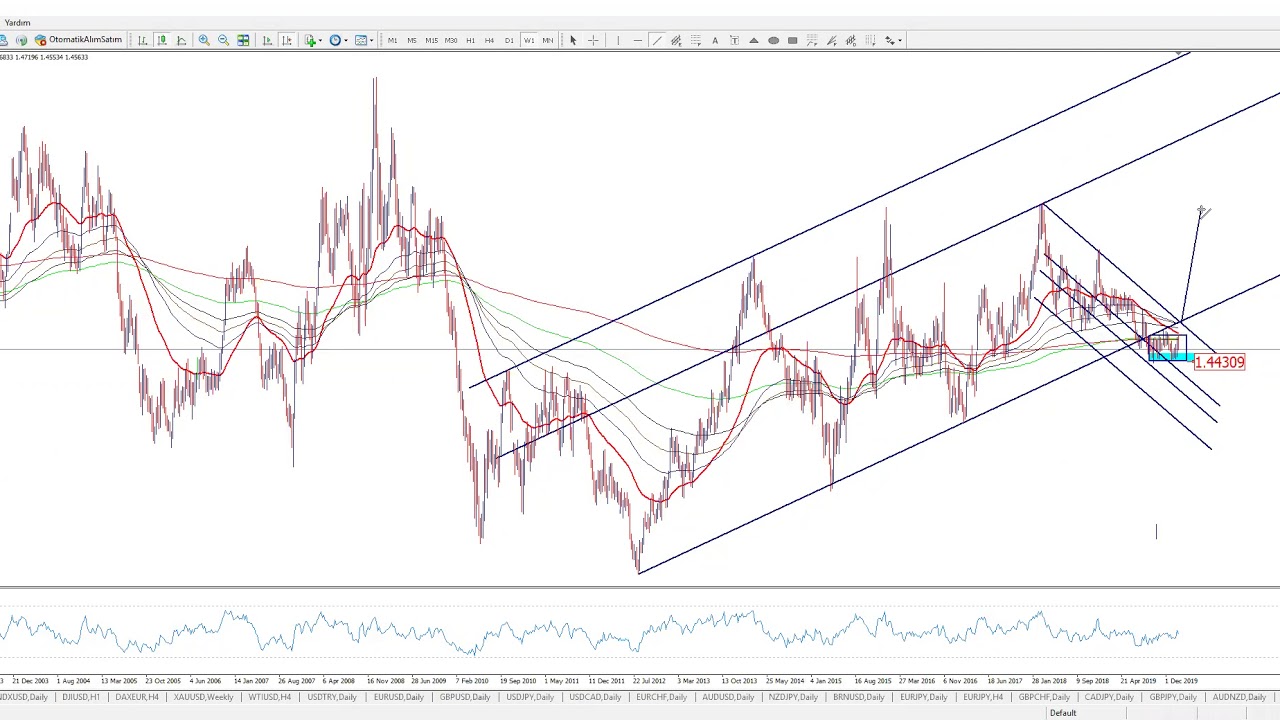Viewport: 1280px width, 720px height.
Task: Expand the indicators dropdown arrow
Action: click(320, 40)
